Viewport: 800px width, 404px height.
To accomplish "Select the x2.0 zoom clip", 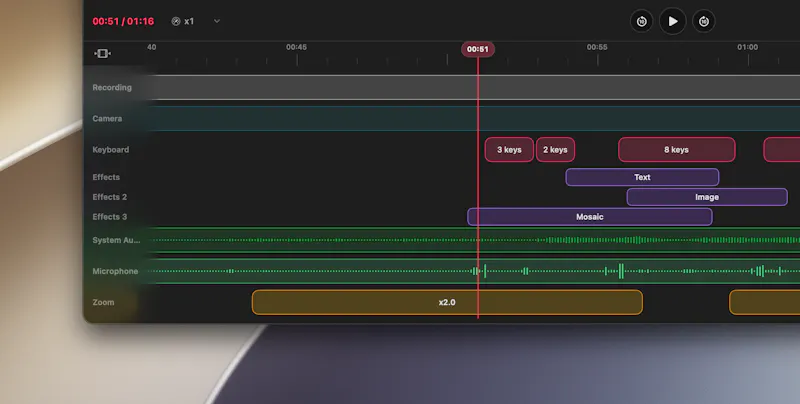I will point(447,302).
